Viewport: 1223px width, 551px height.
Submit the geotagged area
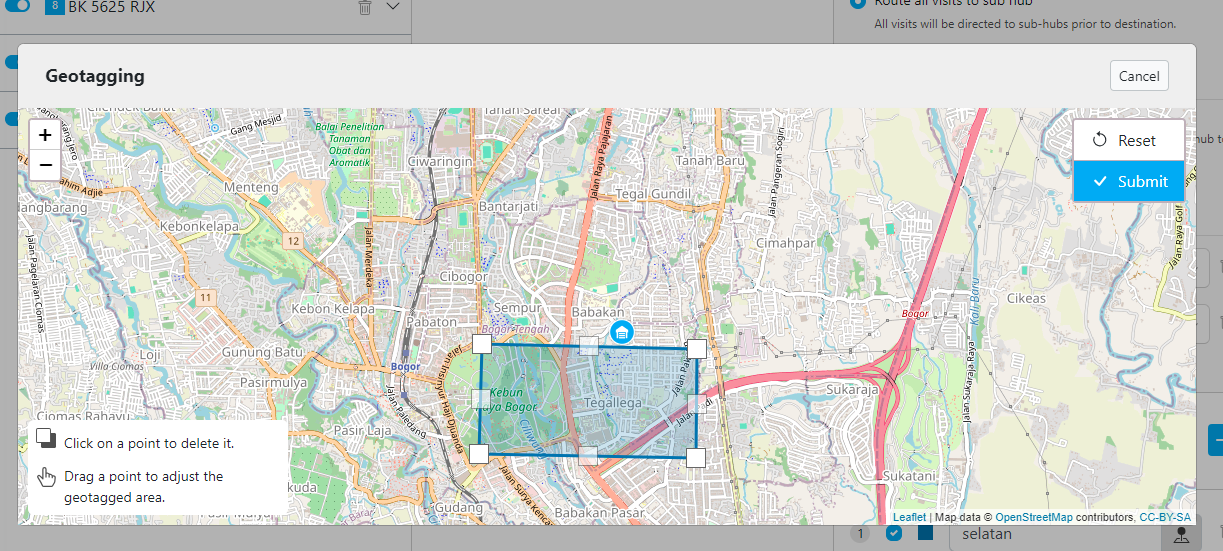(1129, 181)
